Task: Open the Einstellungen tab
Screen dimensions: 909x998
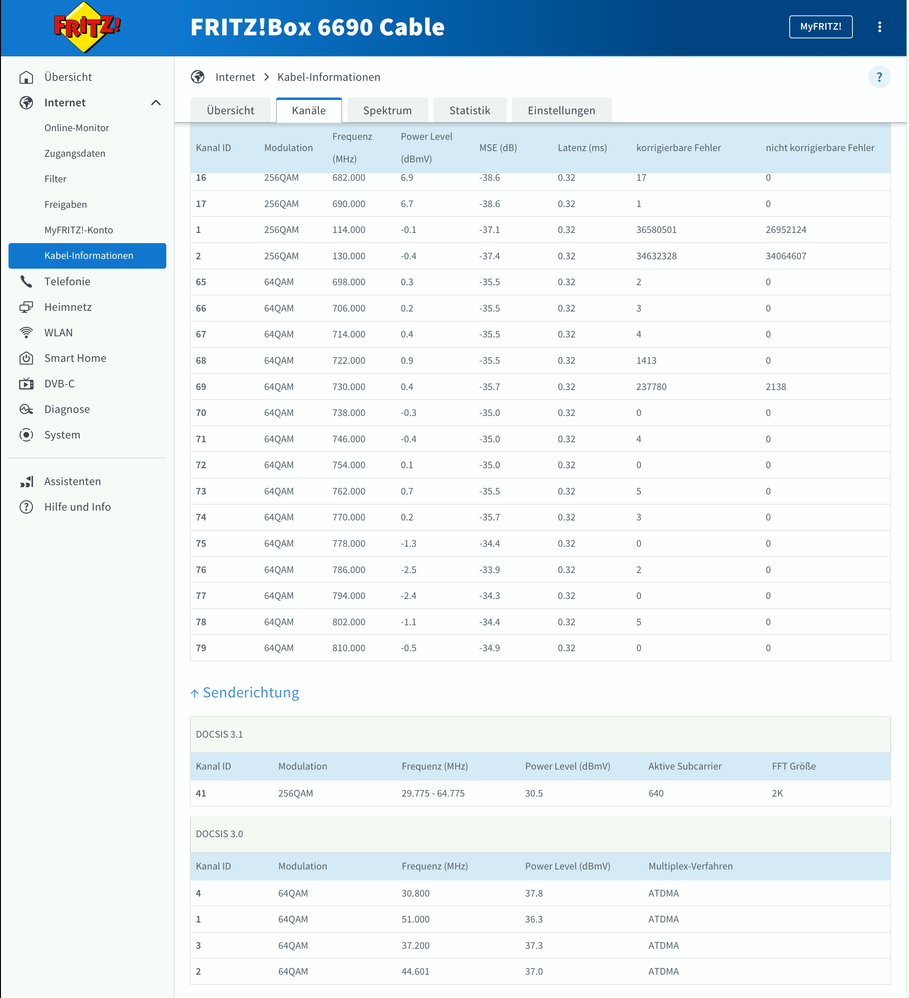Action: tap(561, 110)
